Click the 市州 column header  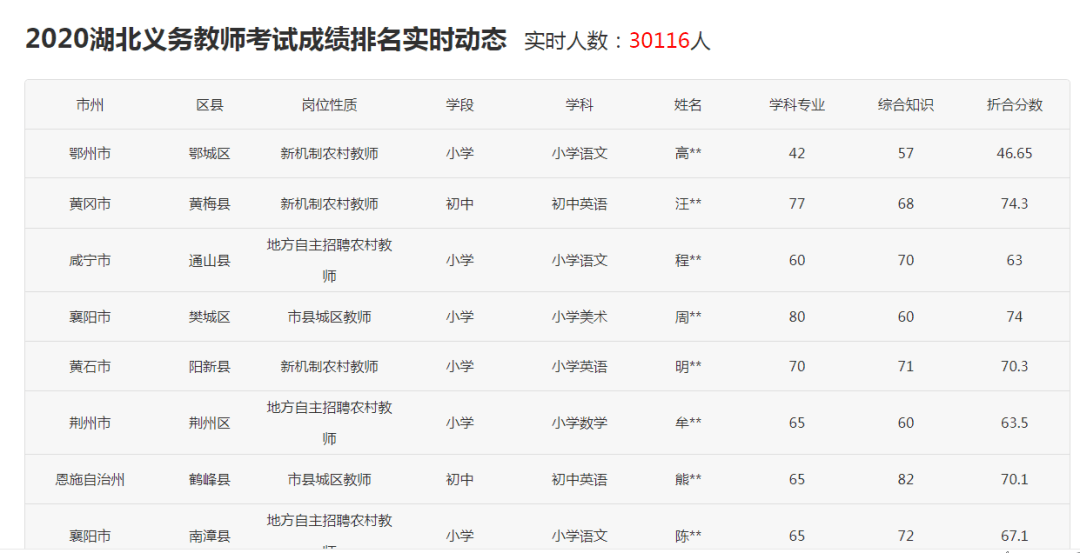tap(90, 105)
